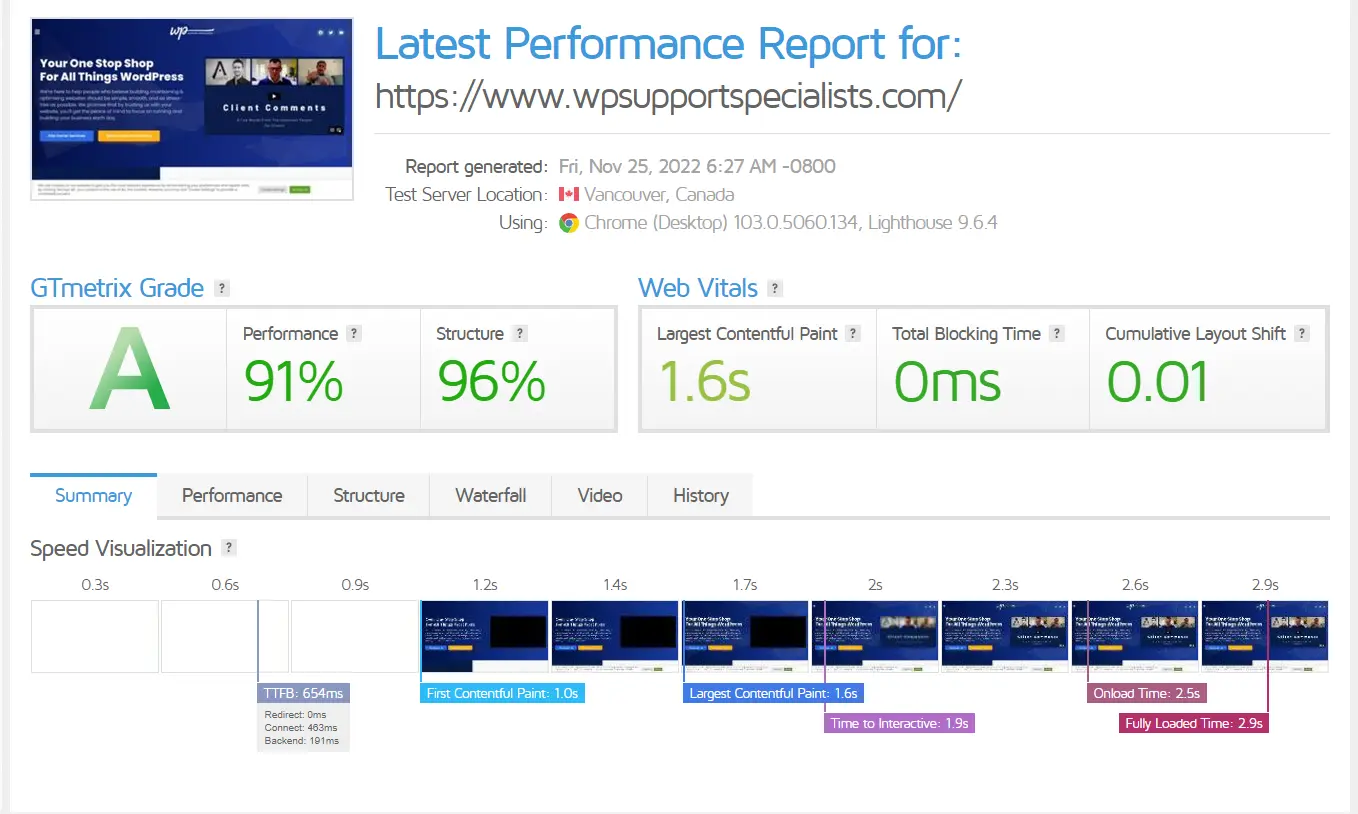Click the 96% Structure score
This screenshot has height=814, width=1358.
491,381
